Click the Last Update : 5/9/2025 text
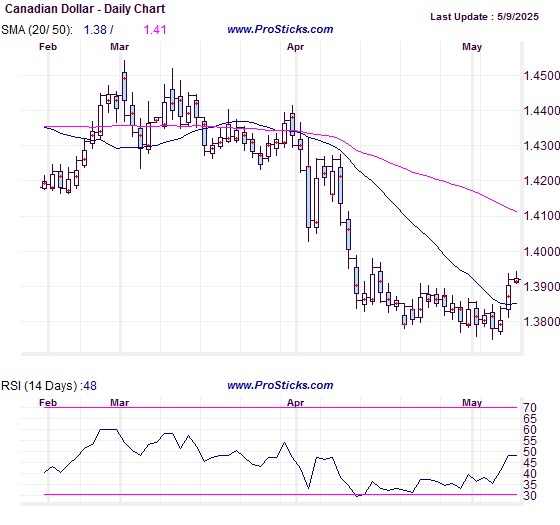This screenshot has width=560, height=525. click(484, 17)
